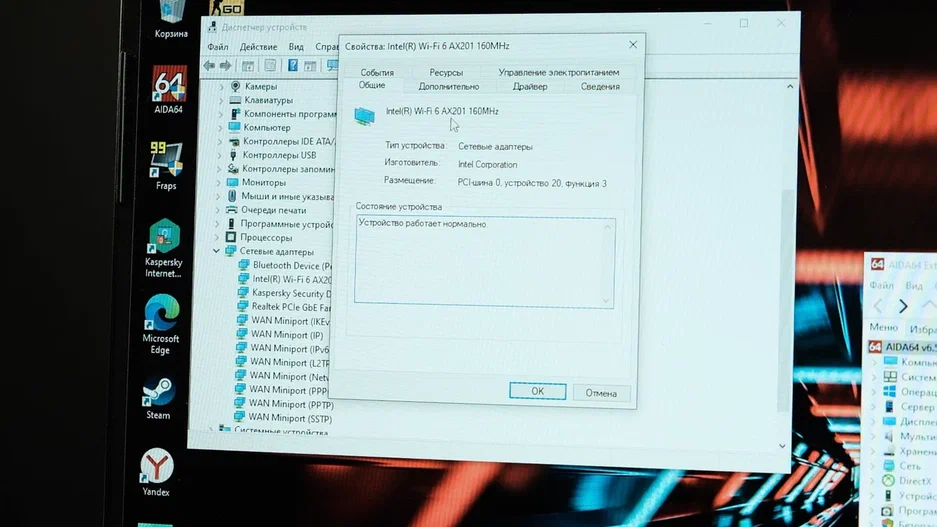Viewport: 937px width, 527px height.
Task: Open the Действие menu in Device Manager
Action: point(258,47)
